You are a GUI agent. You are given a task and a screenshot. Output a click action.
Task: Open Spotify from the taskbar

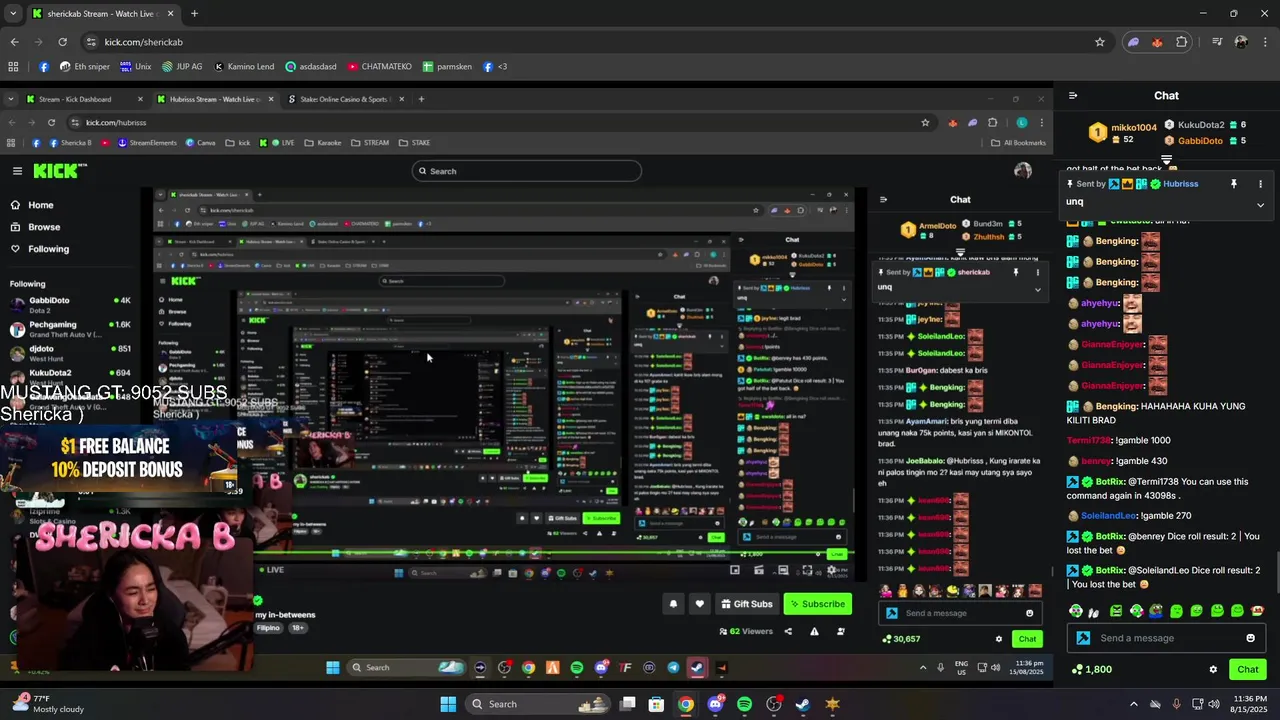pyautogui.click(x=744, y=704)
